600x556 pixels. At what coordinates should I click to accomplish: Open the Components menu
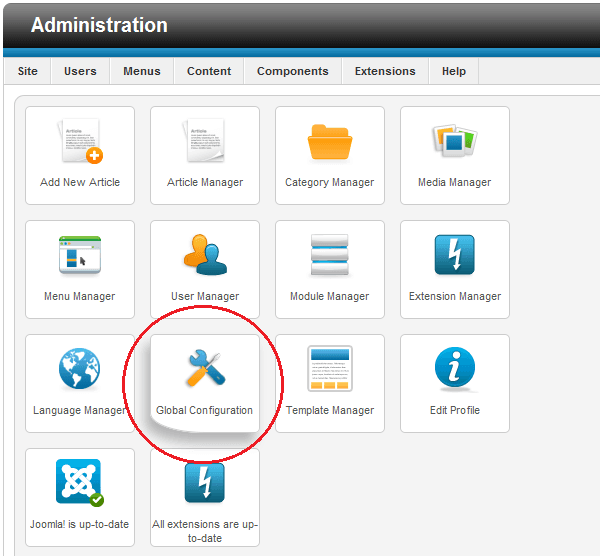(293, 71)
